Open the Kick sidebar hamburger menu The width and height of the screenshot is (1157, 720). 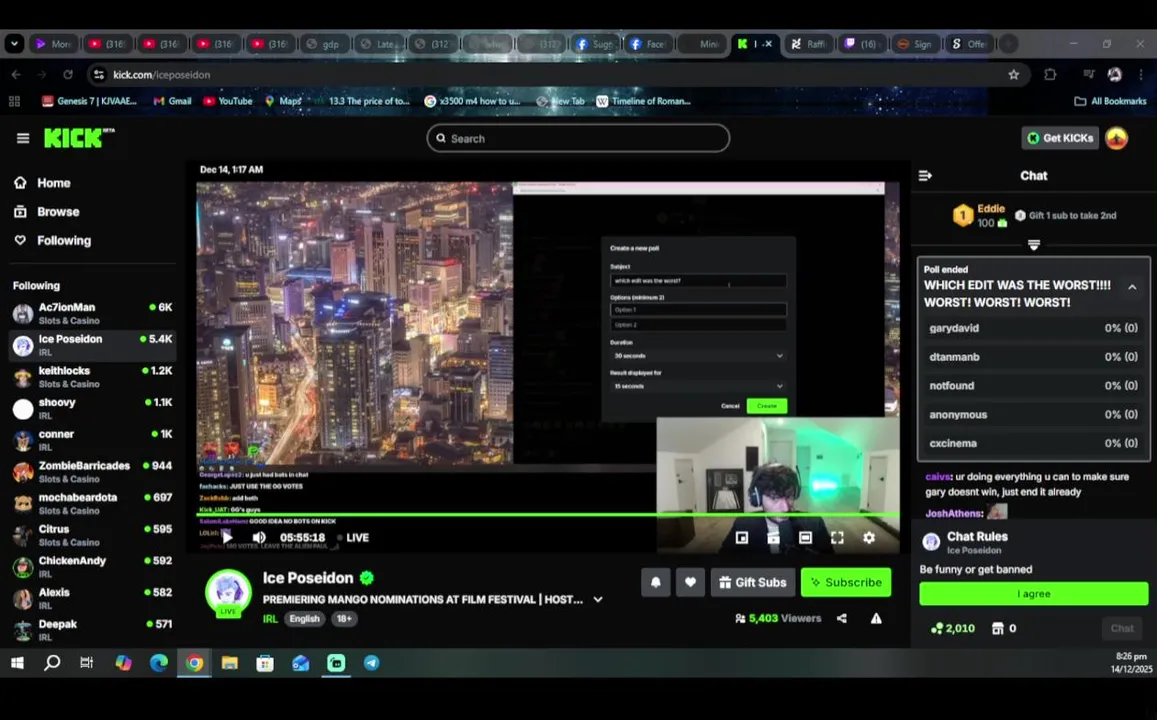coord(23,138)
